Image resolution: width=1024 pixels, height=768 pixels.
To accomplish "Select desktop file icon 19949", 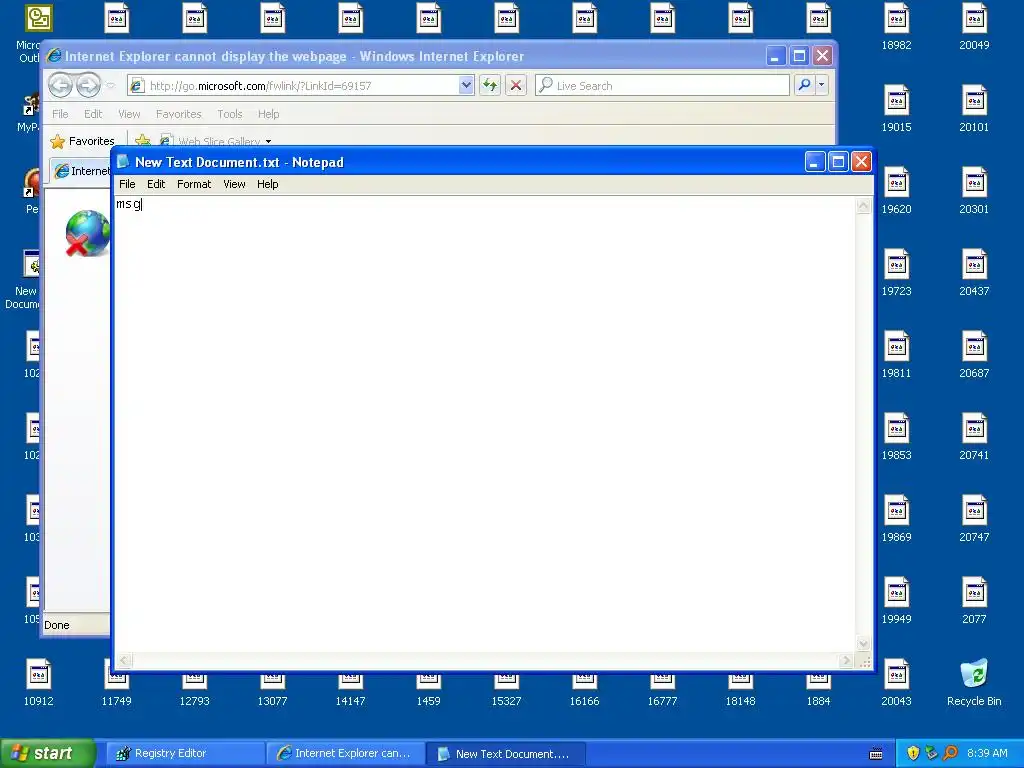I will [896, 601].
